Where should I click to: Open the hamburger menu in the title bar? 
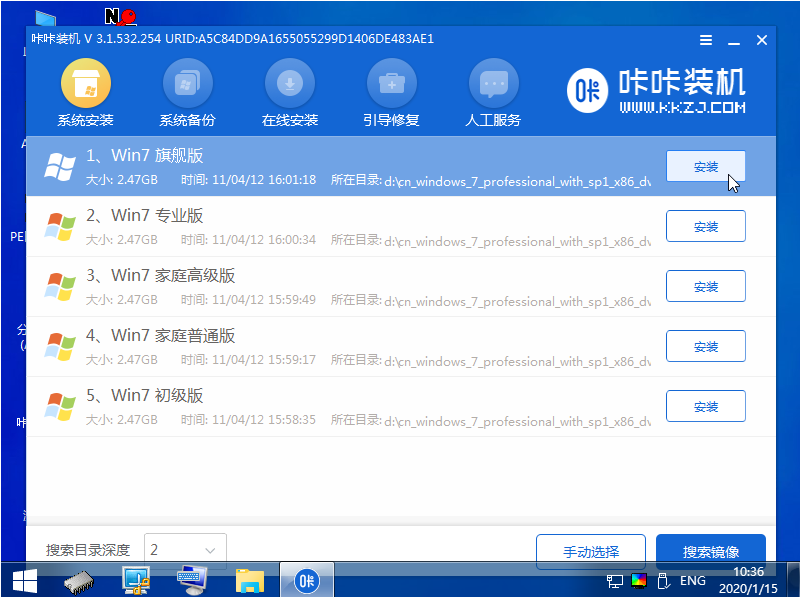tap(706, 40)
